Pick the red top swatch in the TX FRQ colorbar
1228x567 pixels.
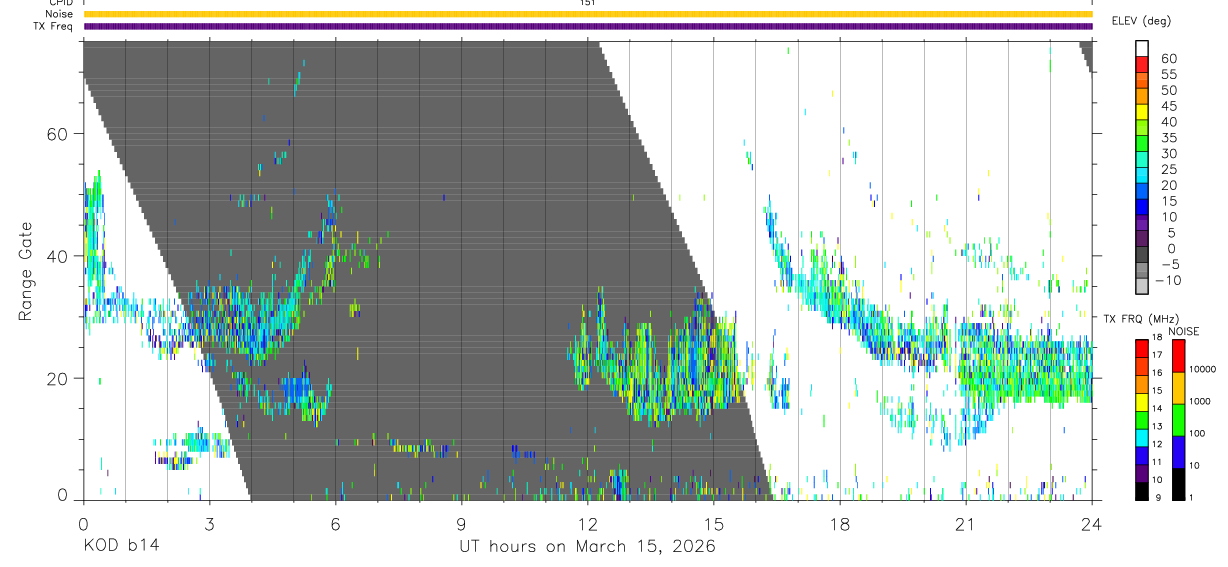(x=1142, y=349)
